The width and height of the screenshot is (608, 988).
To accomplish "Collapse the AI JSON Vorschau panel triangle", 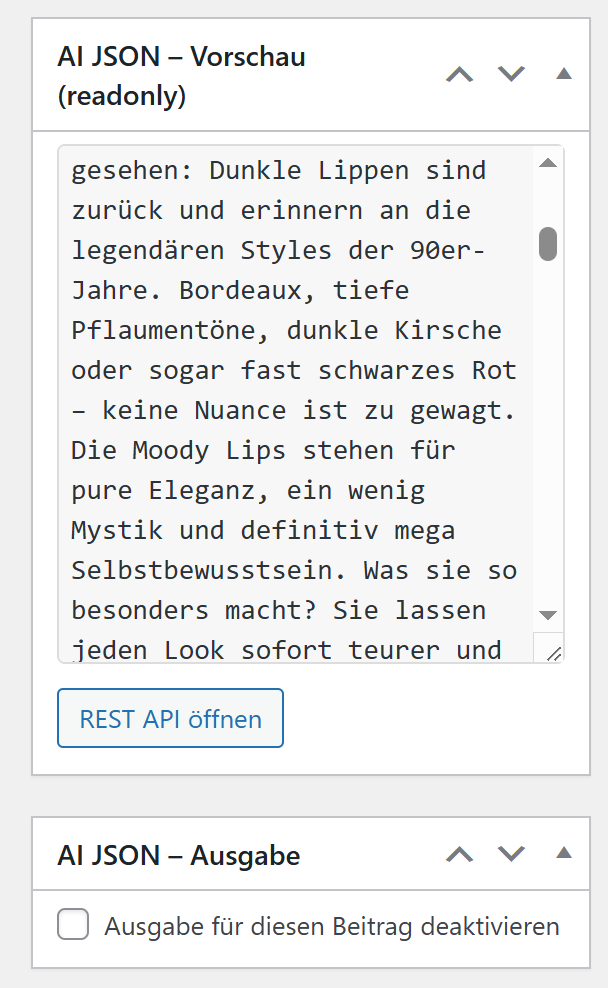I will tap(564, 74).
